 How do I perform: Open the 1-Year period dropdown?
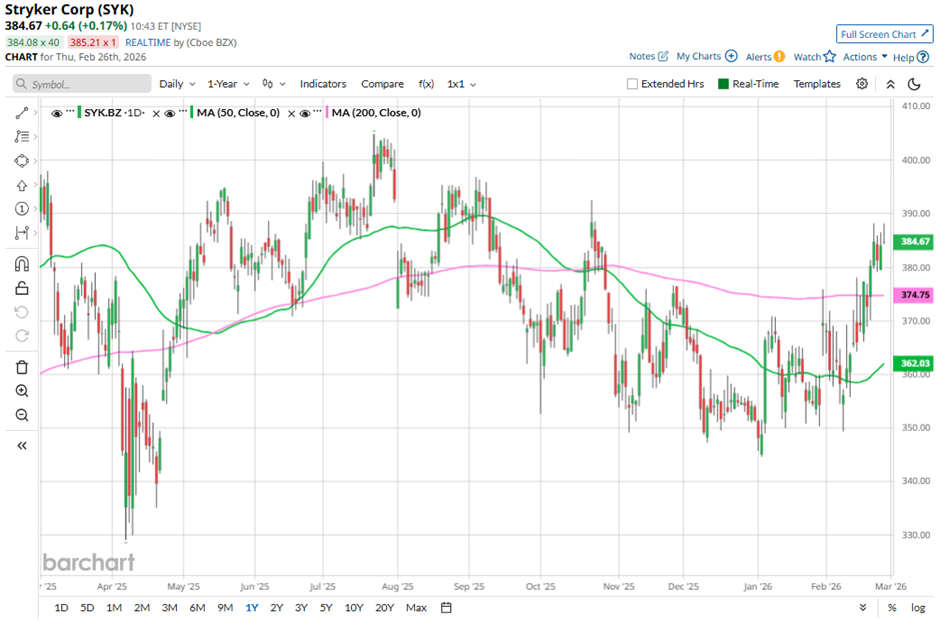coord(228,84)
